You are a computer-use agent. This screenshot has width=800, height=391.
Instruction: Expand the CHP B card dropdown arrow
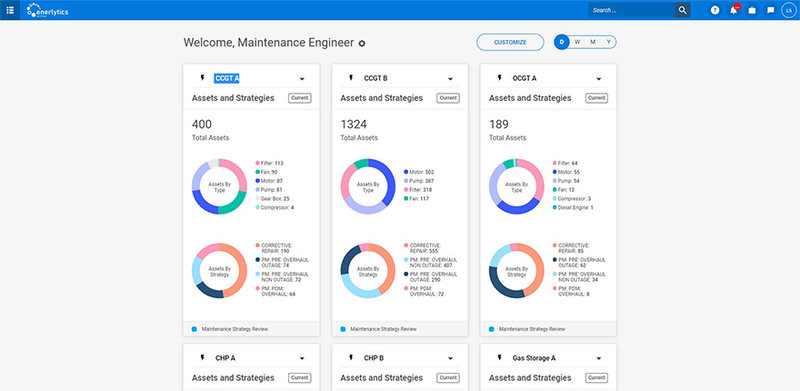(450, 358)
